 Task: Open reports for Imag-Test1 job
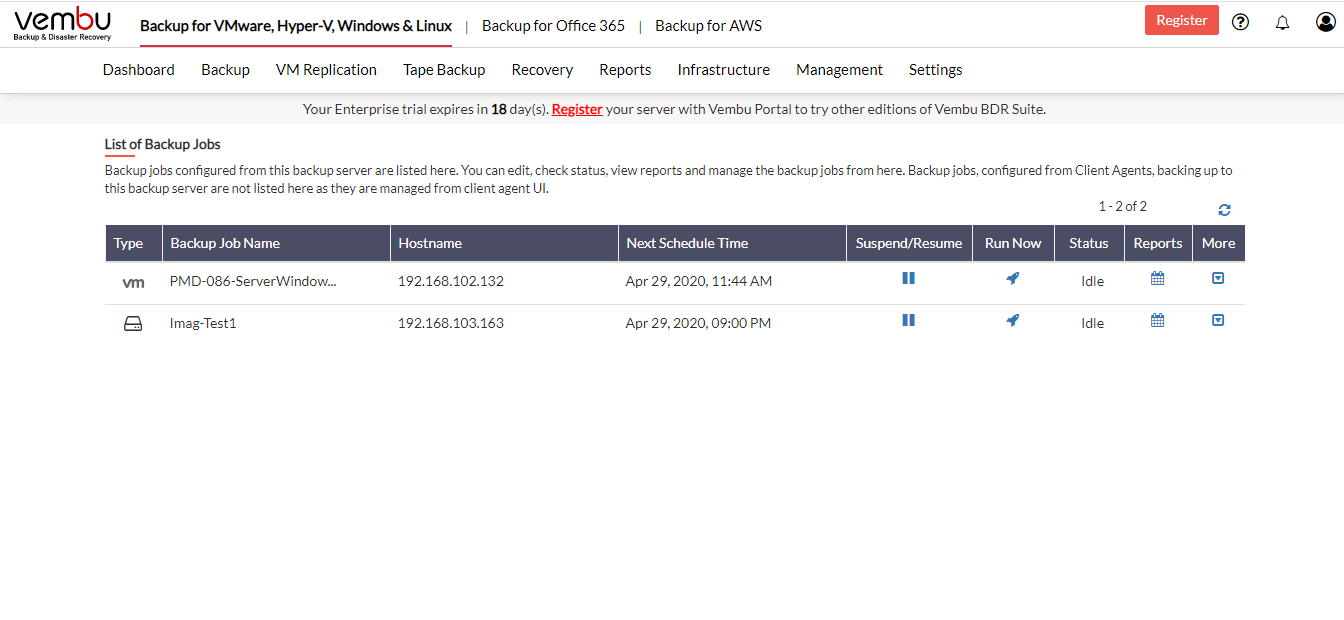click(1158, 321)
